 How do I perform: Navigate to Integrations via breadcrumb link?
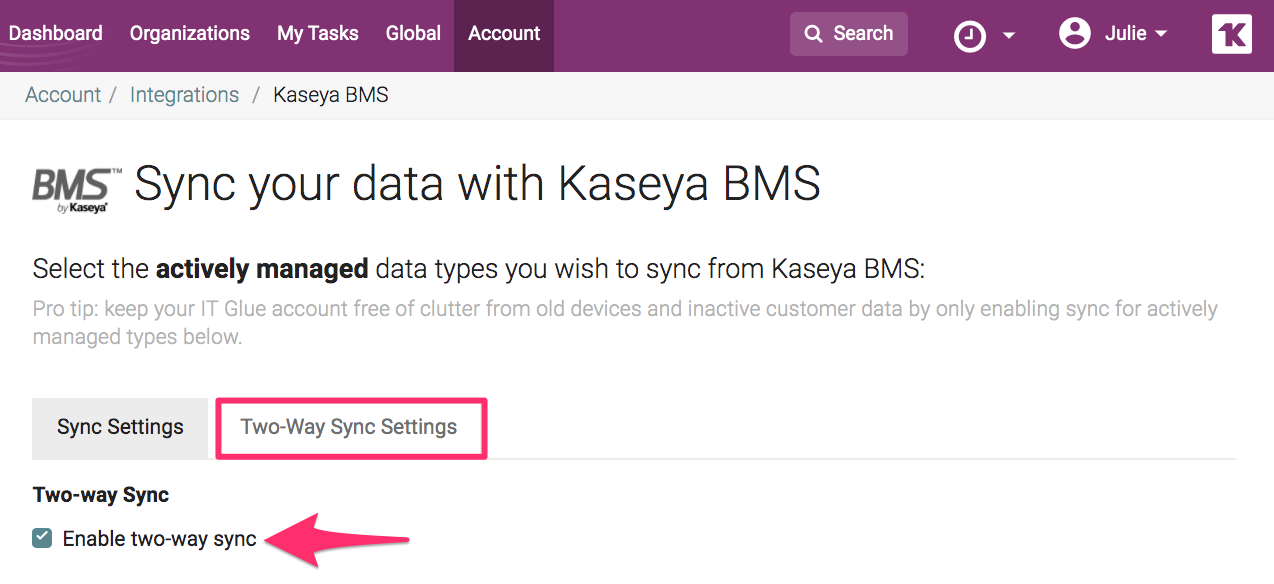pyautogui.click(x=184, y=94)
